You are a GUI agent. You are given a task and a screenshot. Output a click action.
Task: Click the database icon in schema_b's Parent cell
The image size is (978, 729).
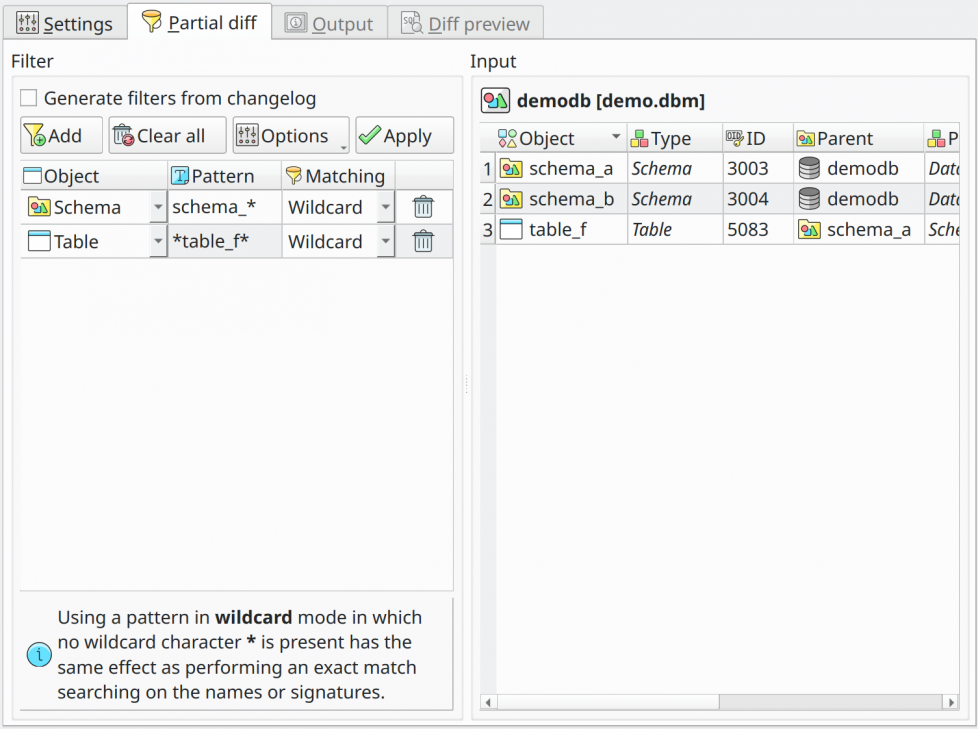tap(810, 199)
